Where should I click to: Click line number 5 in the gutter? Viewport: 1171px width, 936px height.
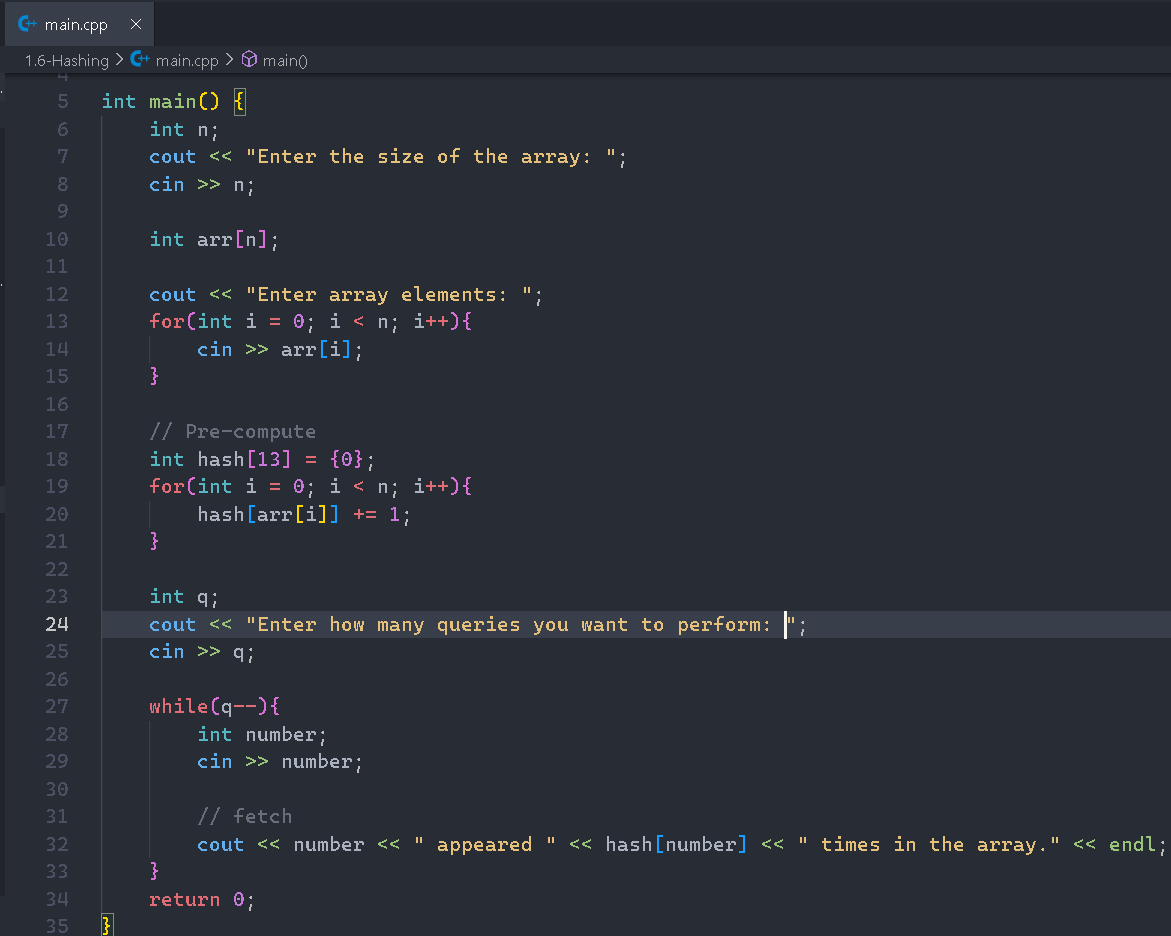(63, 102)
